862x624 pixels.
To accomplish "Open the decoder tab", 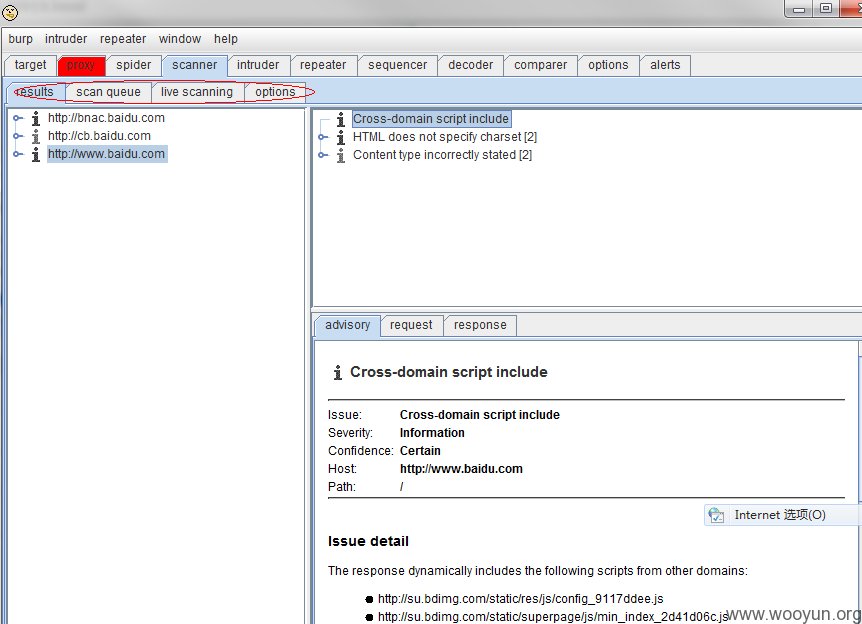I will pyautogui.click(x=471, y=65).
